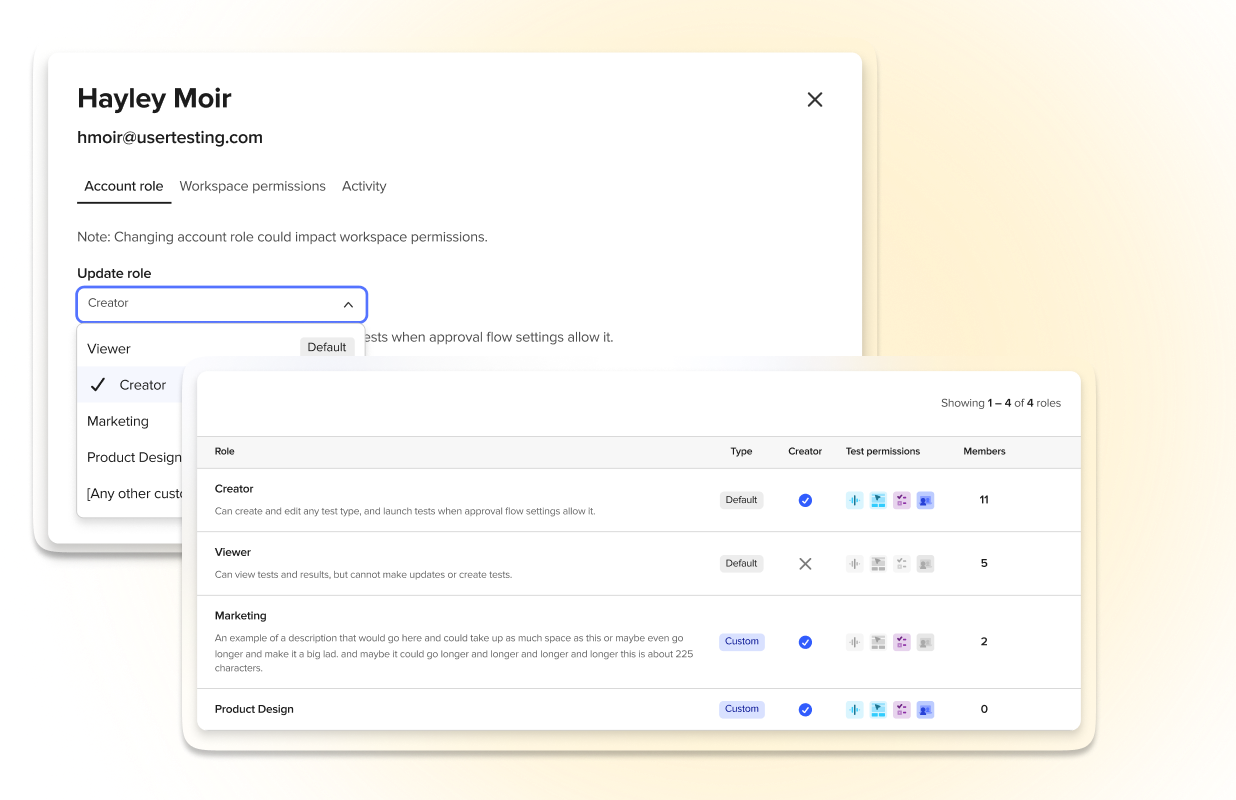
Task: Click the X mark in Viewer's Creator column
Action: click(x=805, y=563)
